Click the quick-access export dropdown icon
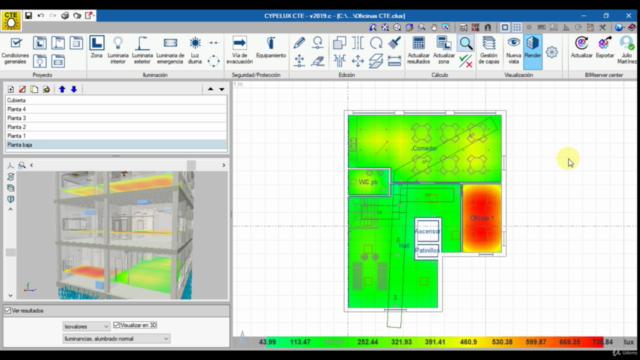This screenshot has width=640, height=360. pyautogui.click(x=90, y=16)
